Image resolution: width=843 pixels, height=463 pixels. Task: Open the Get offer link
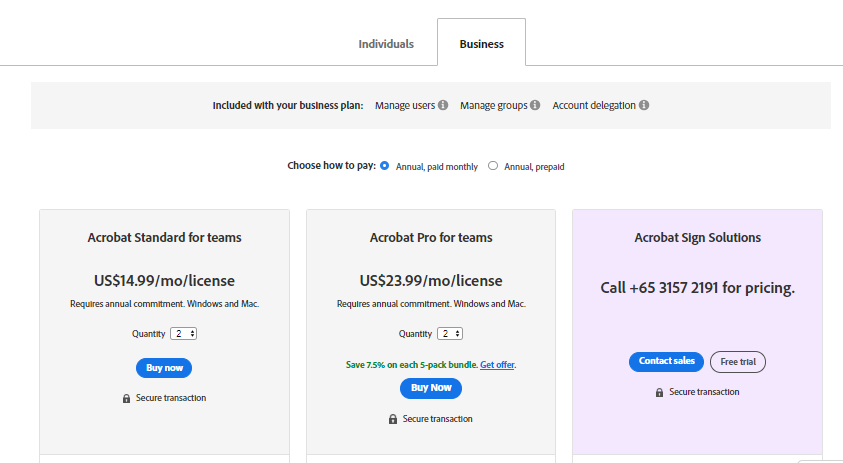point(498,365)
